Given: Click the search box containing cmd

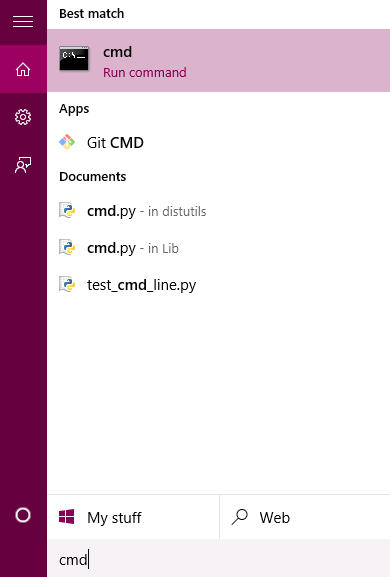Looking at the screenshot, I should coord(219,558).
